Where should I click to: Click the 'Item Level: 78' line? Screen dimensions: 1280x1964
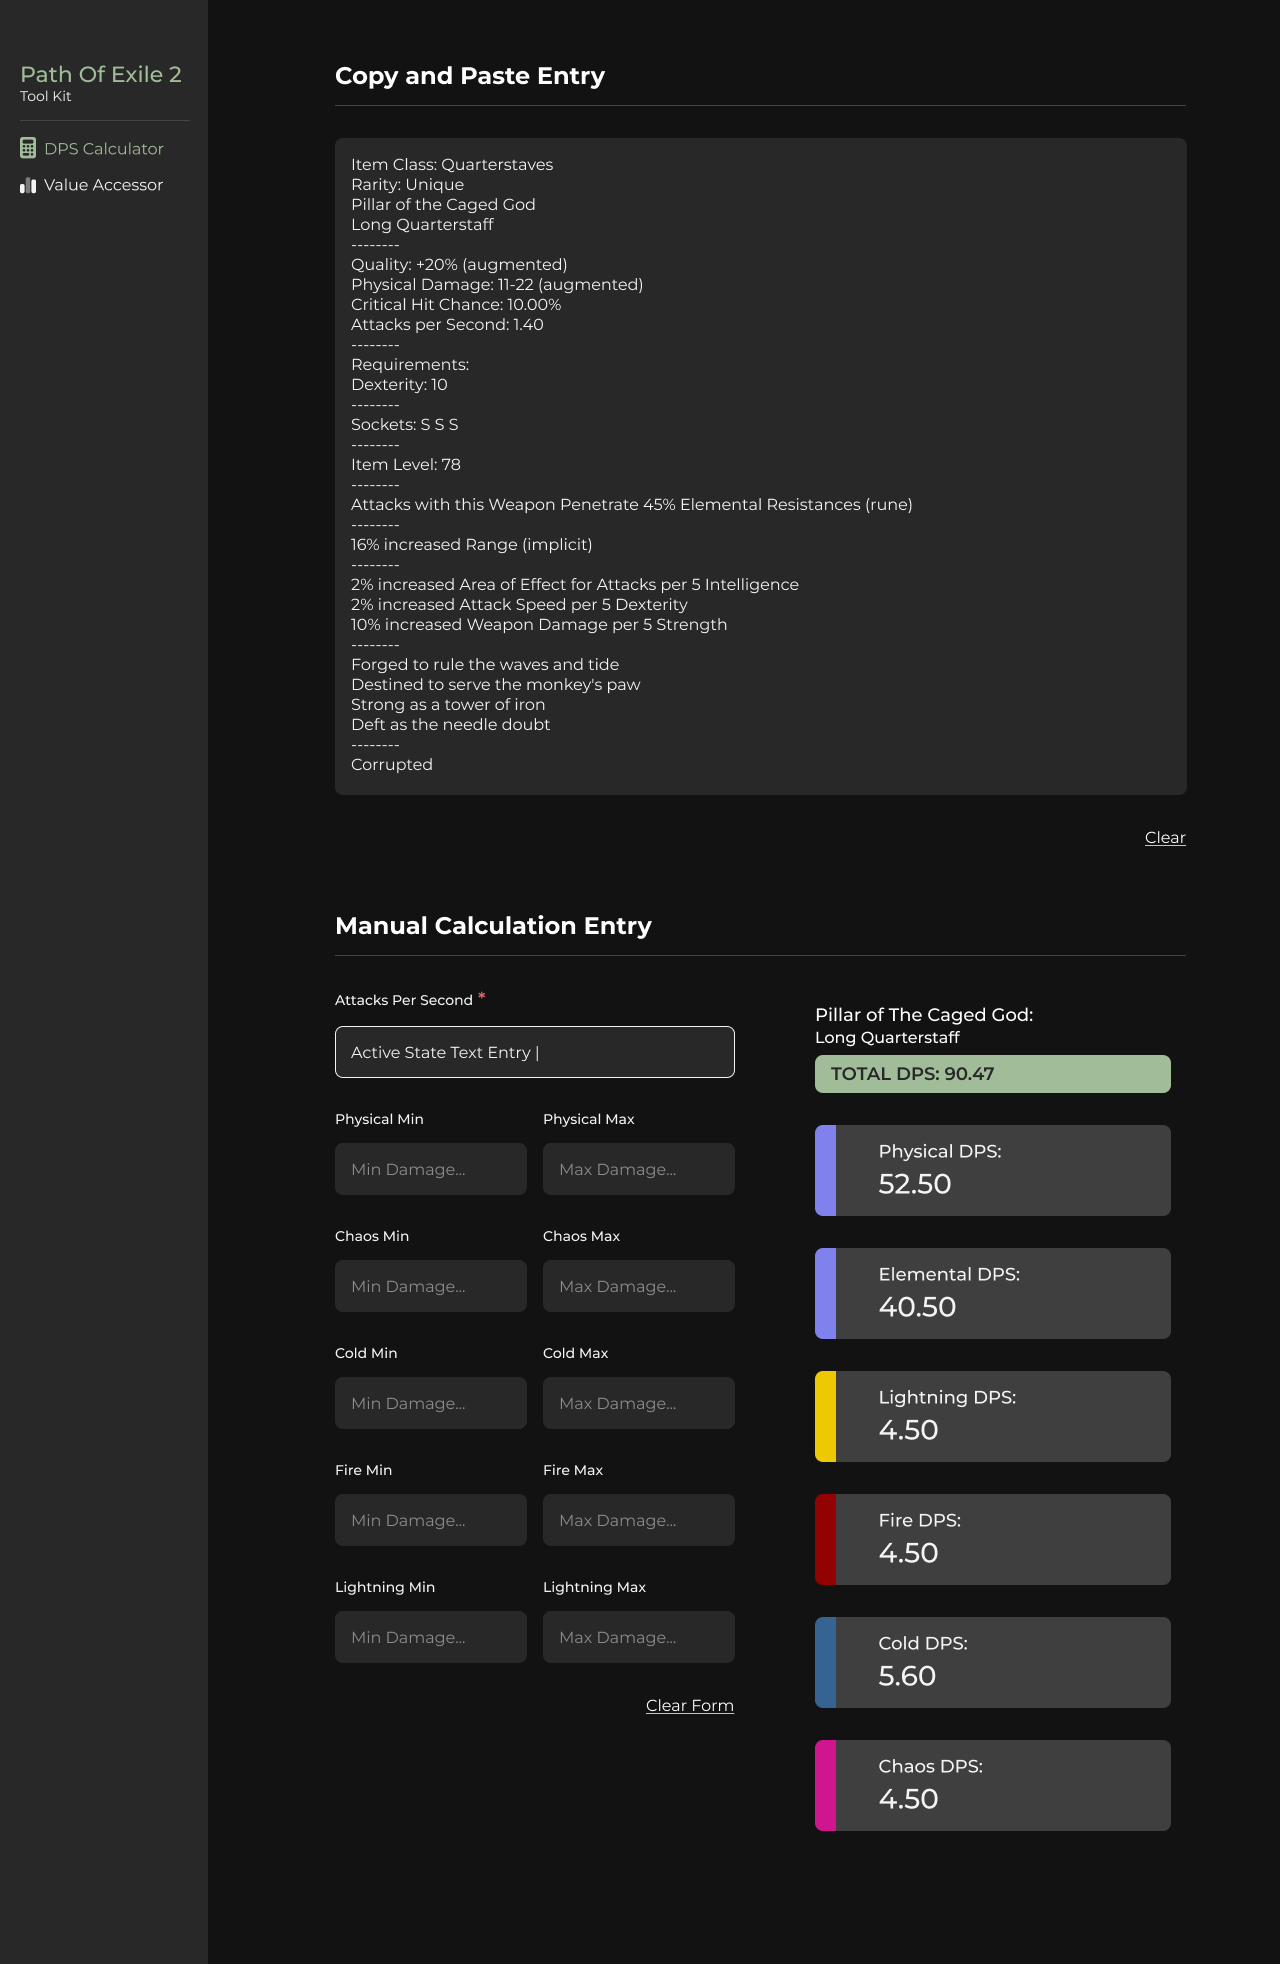[x=406, y=464]
